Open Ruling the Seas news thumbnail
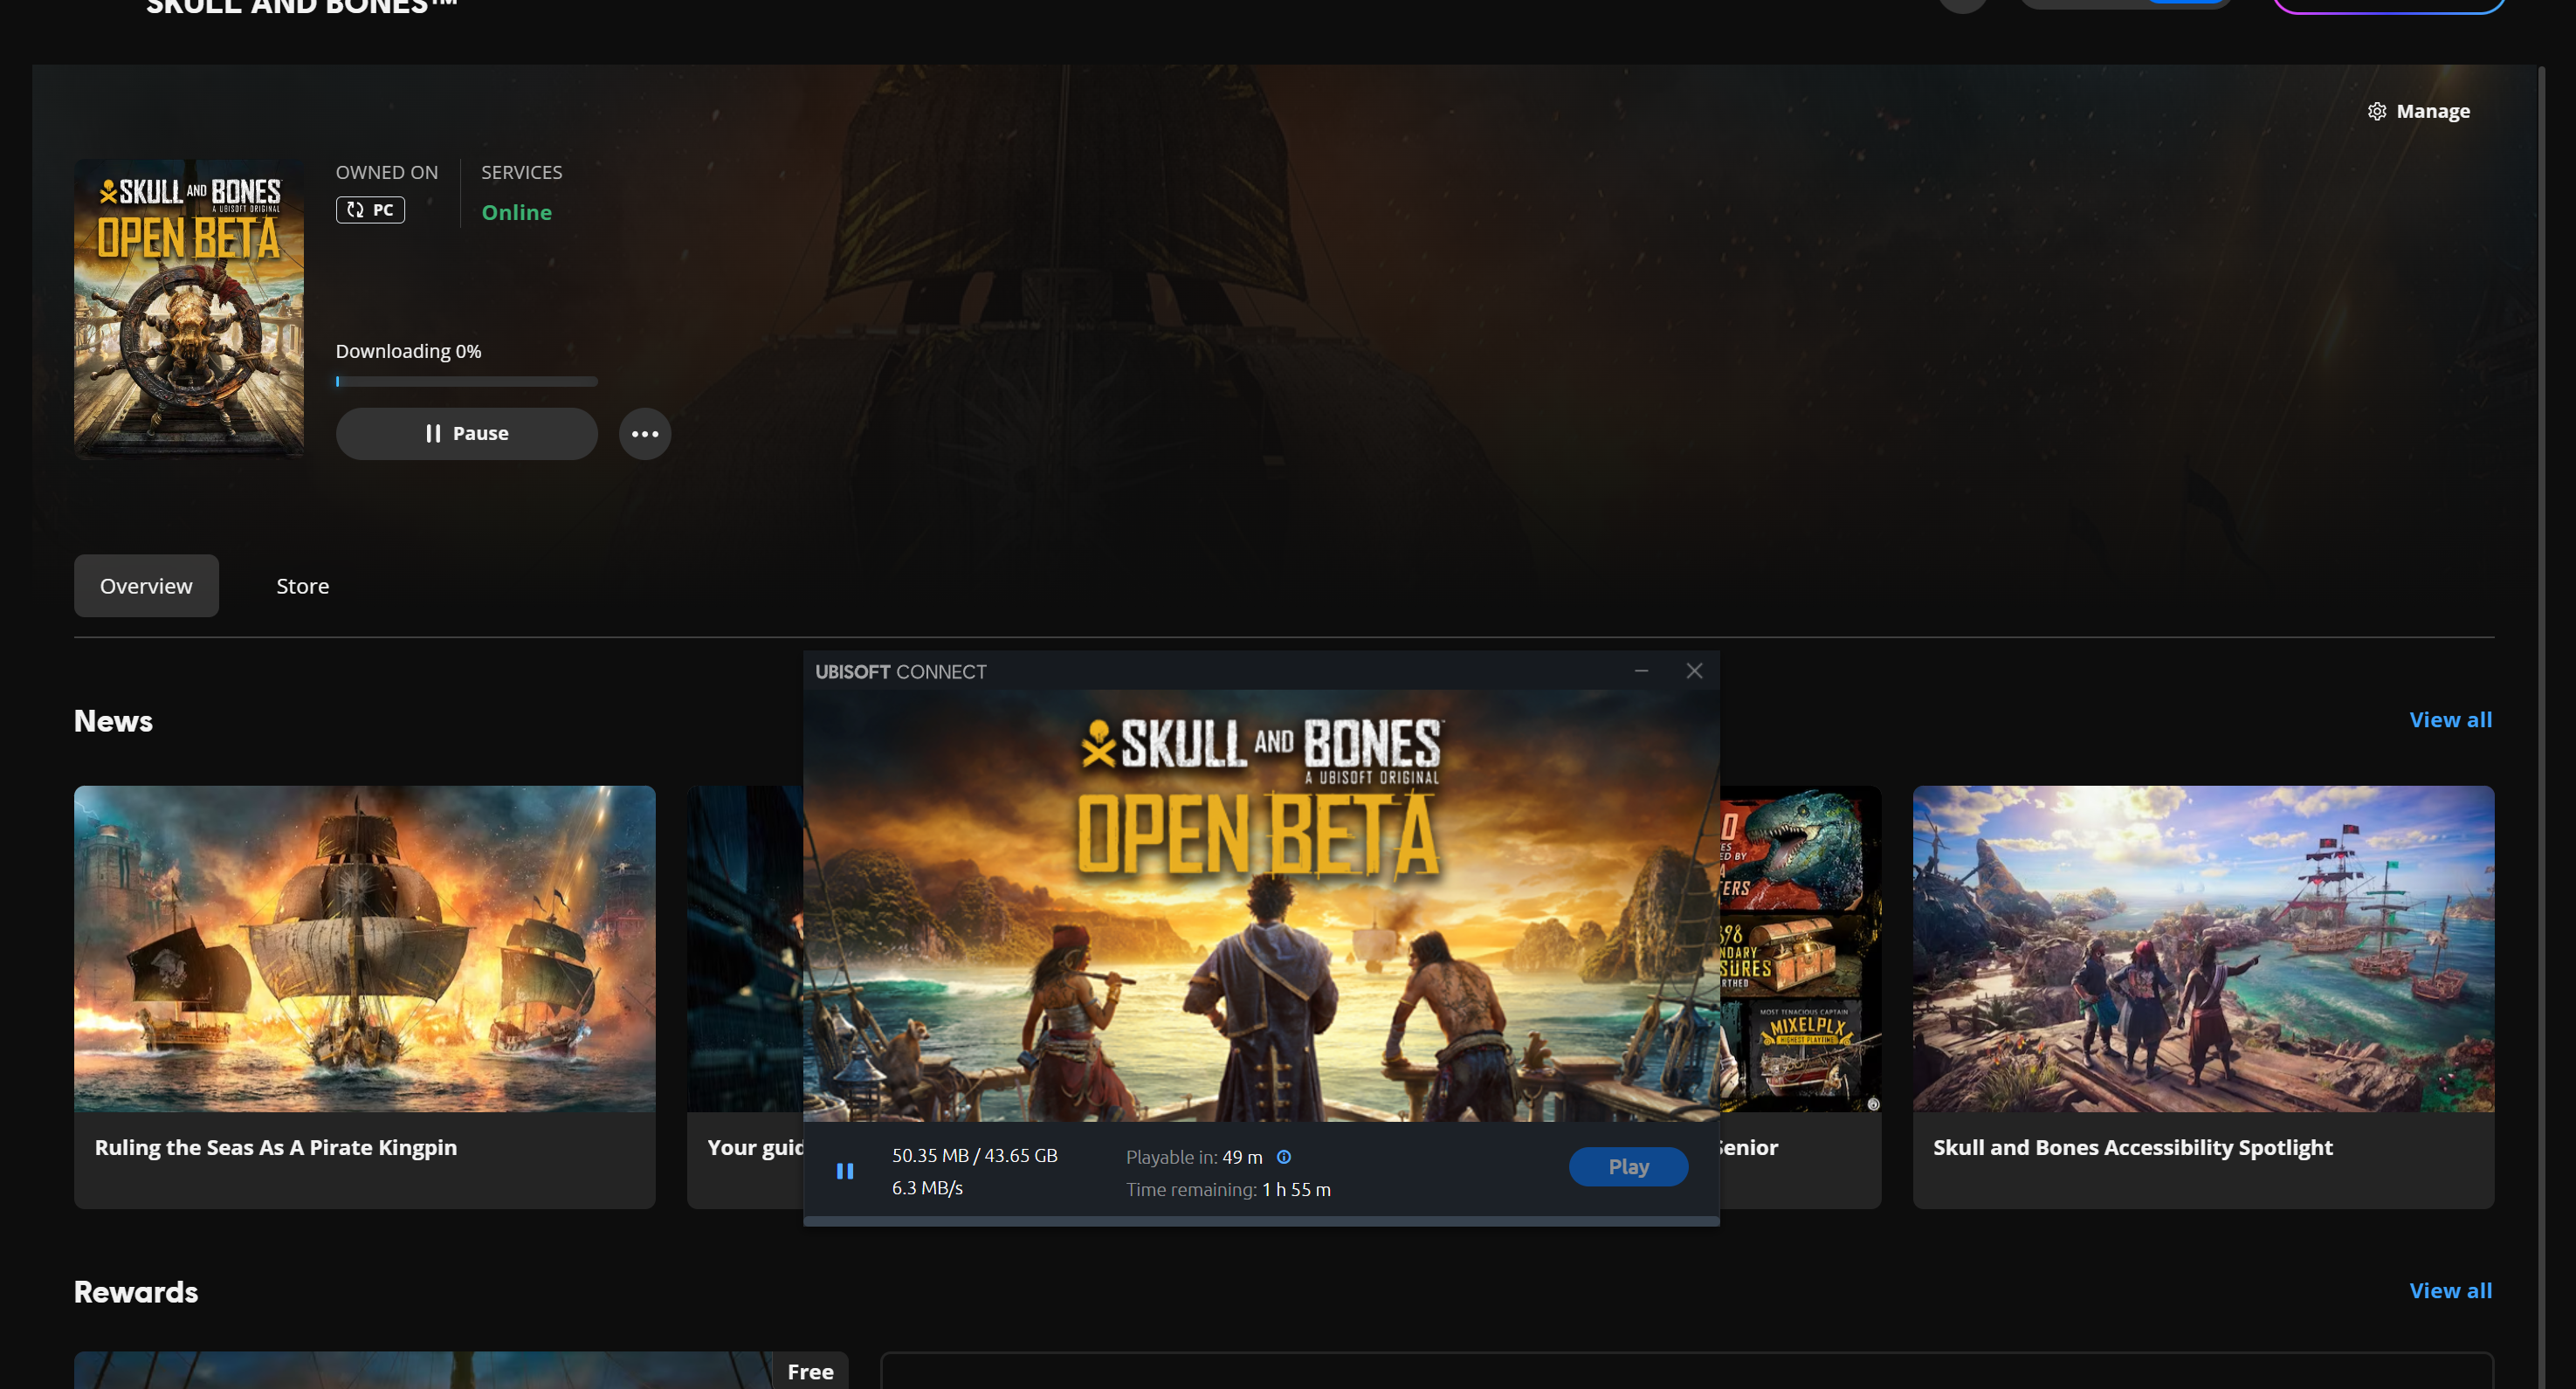Screen dimensions: 2576x1389 [x=364, y=948]
